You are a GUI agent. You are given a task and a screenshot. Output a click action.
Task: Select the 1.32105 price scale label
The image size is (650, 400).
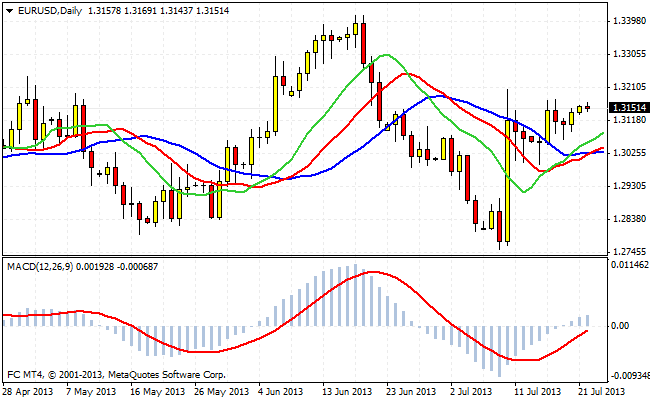click(x=629, y=87)
